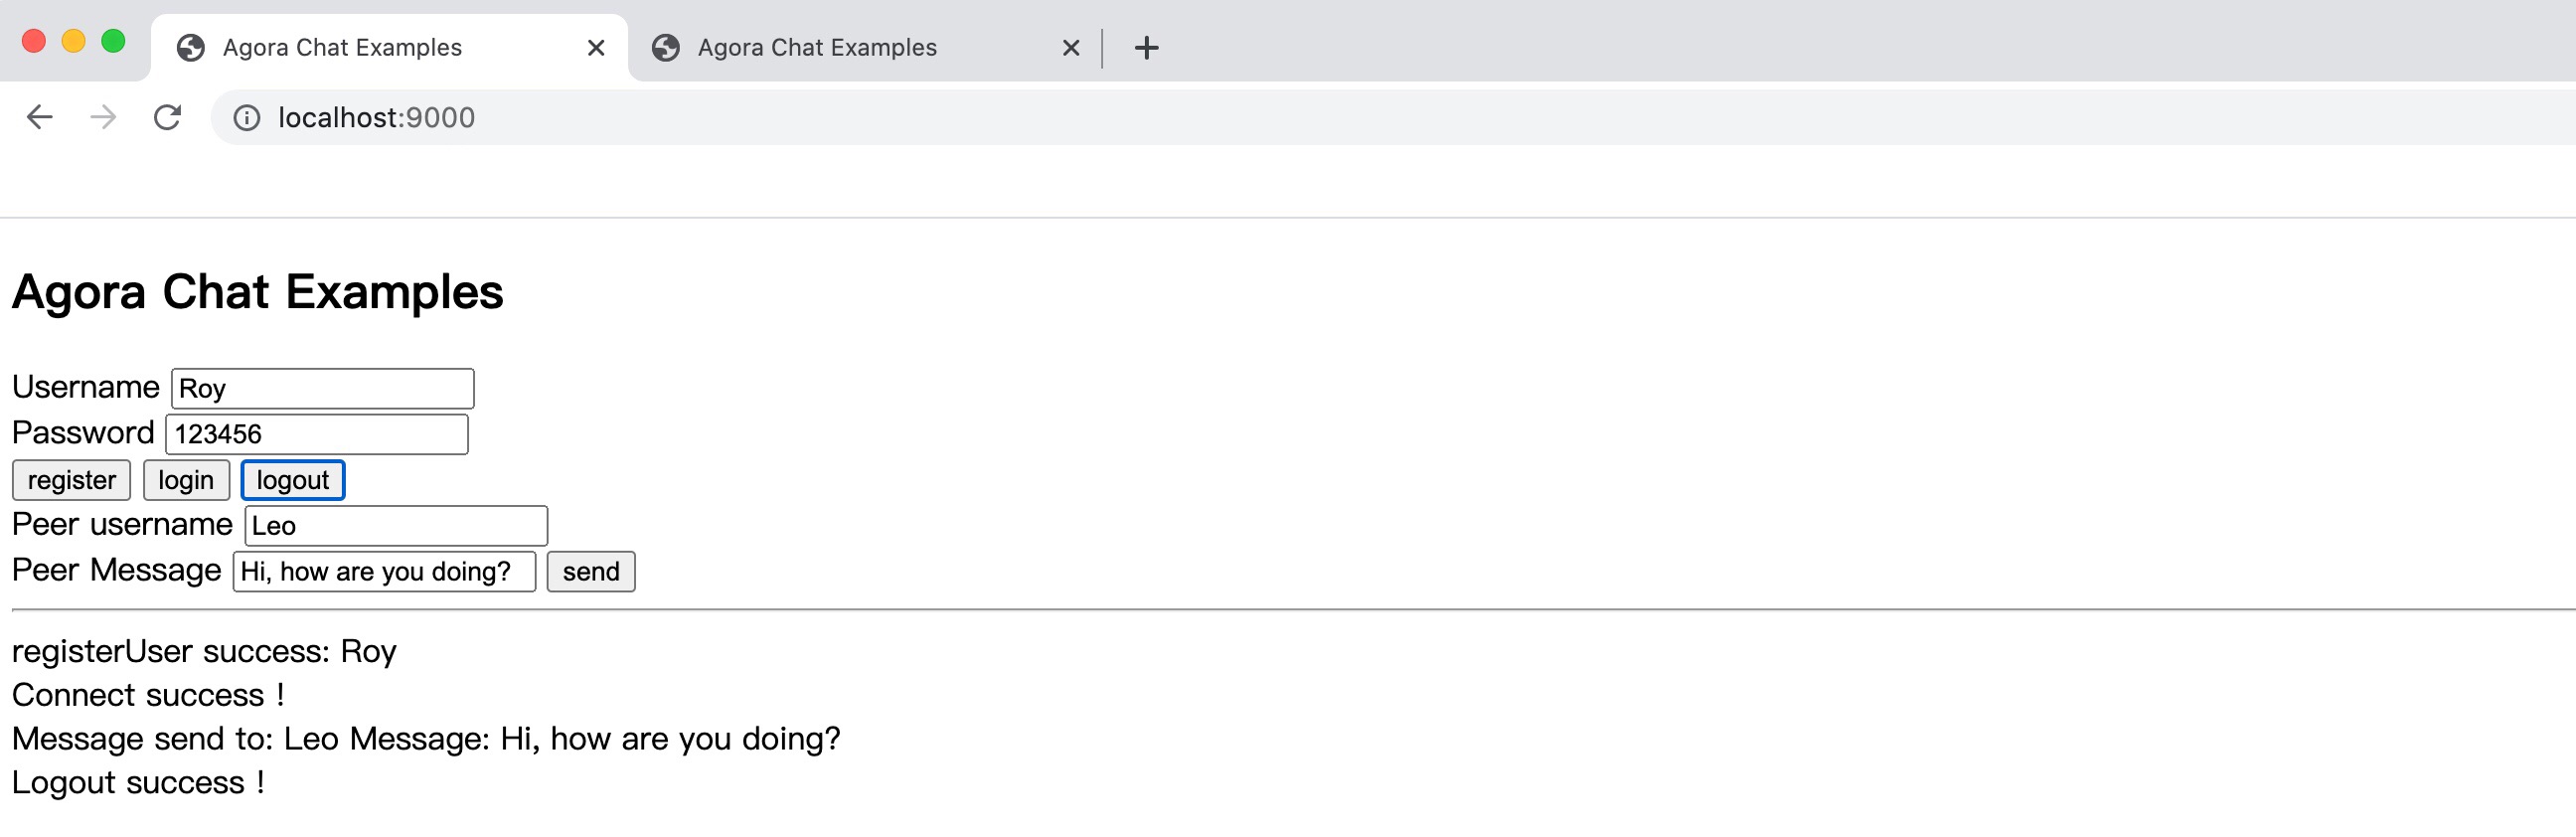This screenshot has height=837, width=2576.
Task: Close the first Agora Chat Examples tab
Action: tap(596, 48)
